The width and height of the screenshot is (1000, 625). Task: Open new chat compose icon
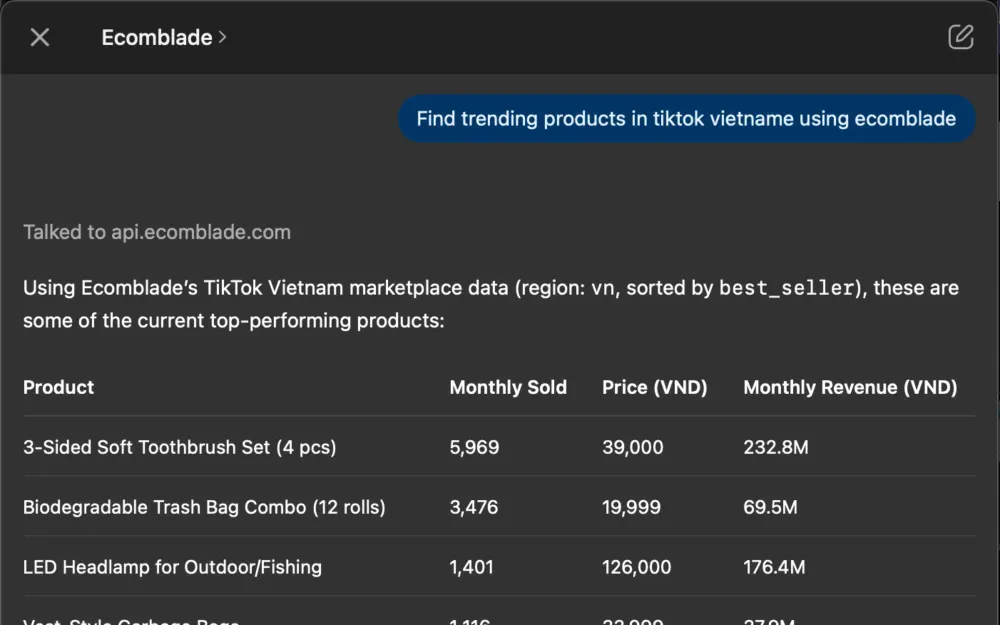(960, 37)
